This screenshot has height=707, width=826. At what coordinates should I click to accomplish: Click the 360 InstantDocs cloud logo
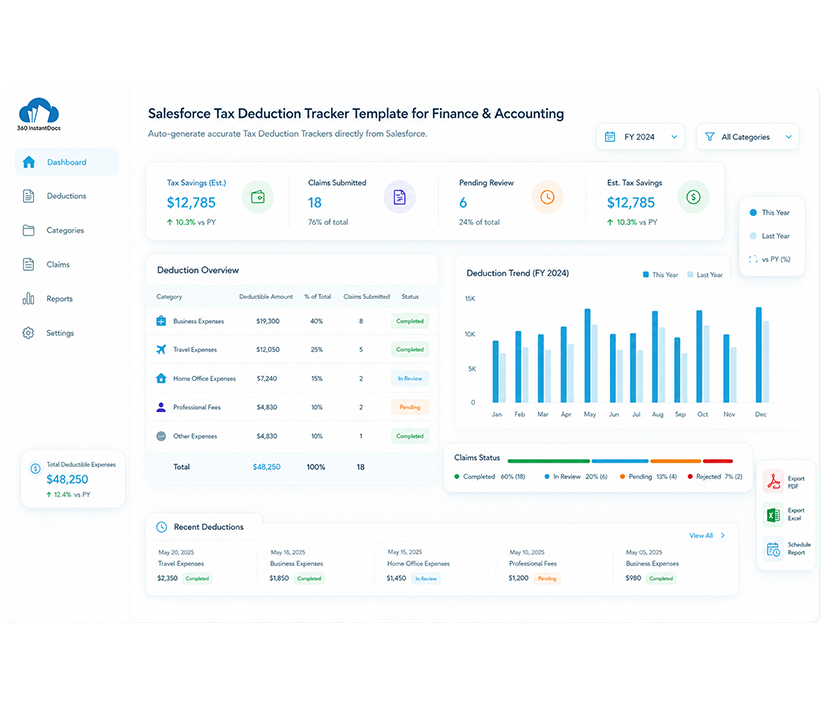tap(39, 114)
